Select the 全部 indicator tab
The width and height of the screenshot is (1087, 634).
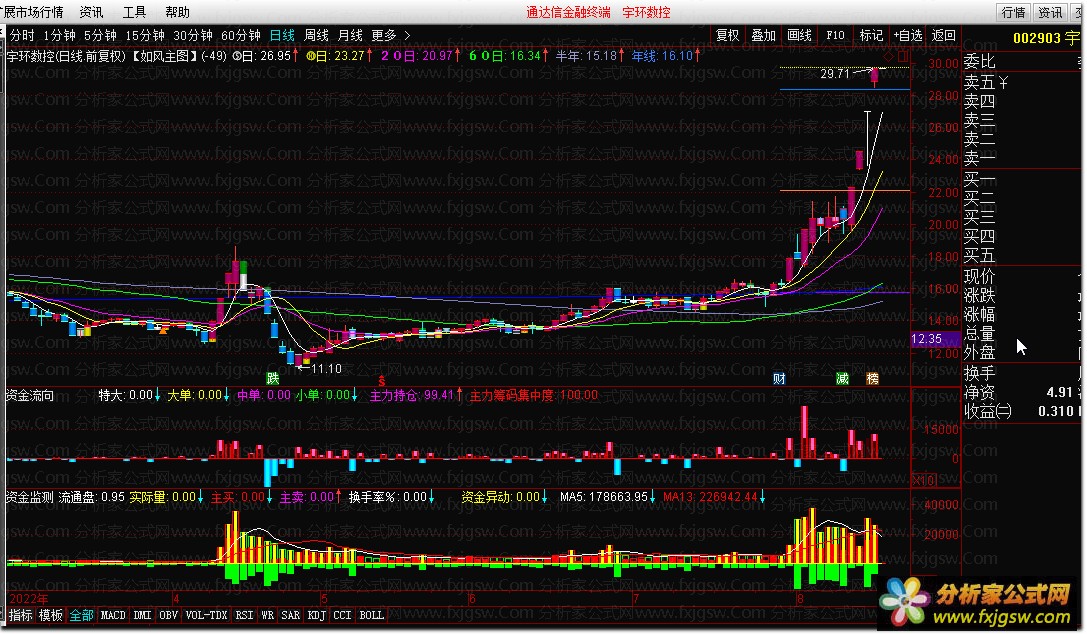click(81, 615)
